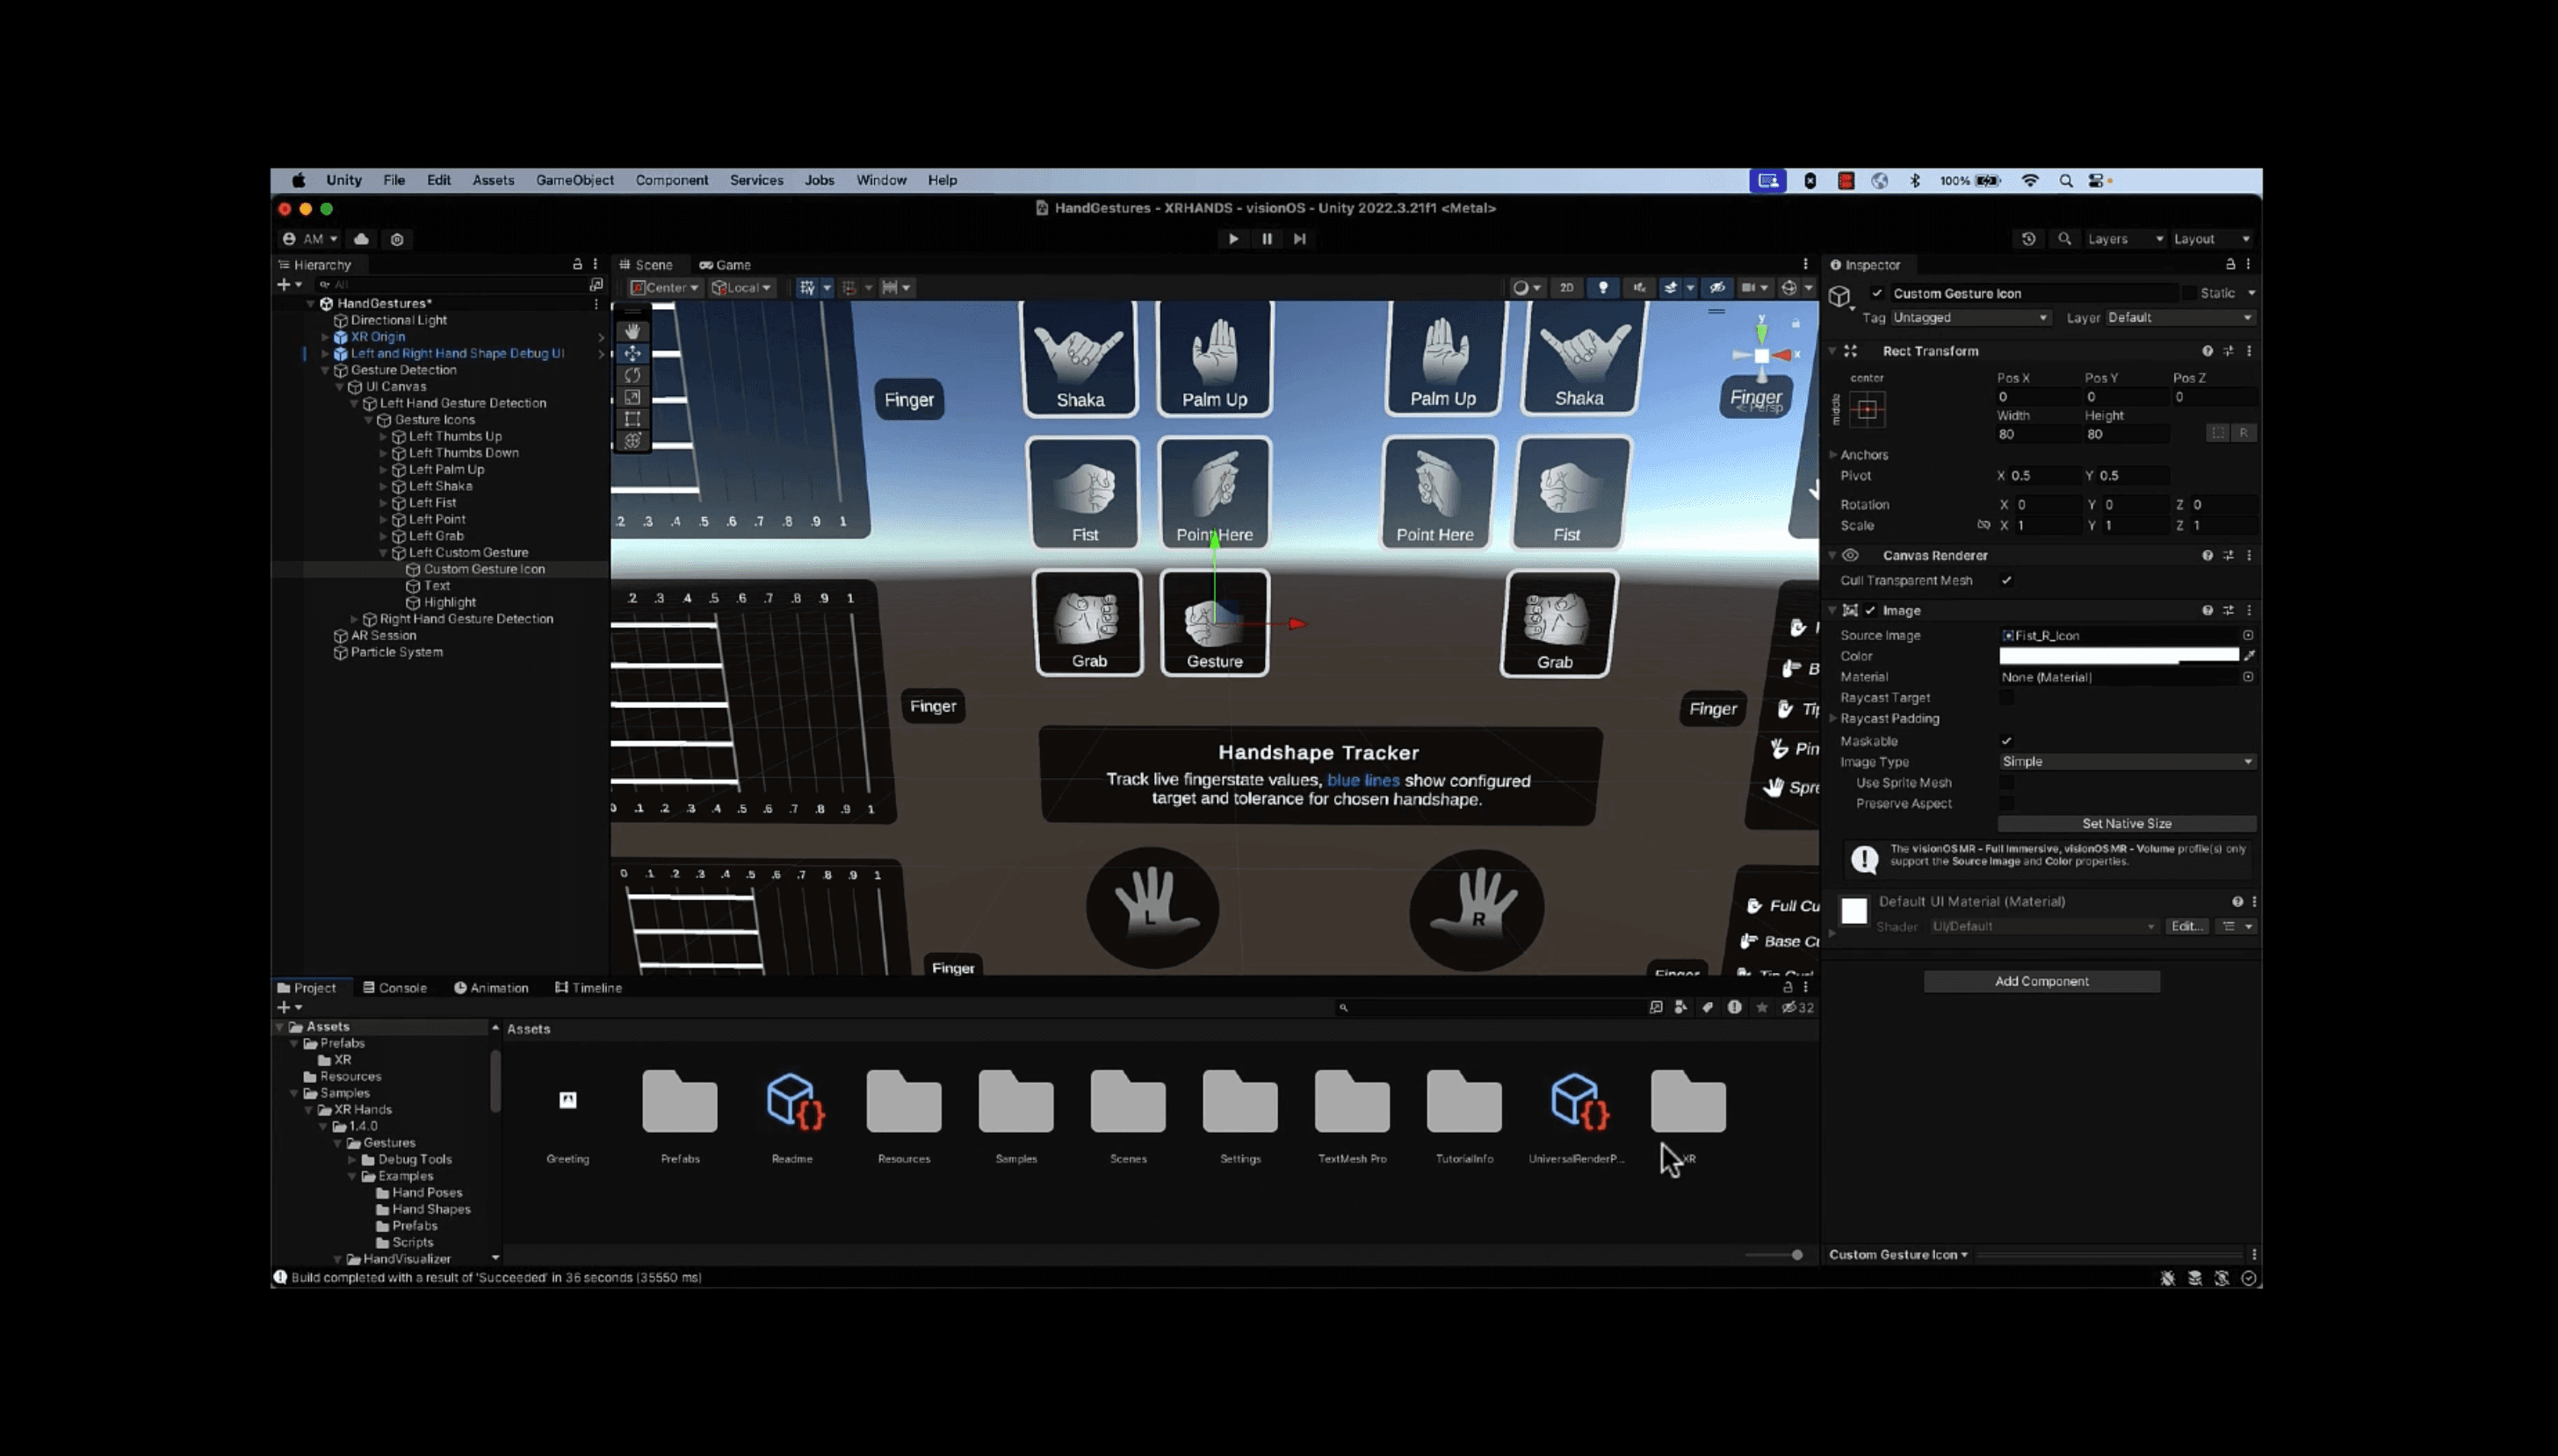Select the Move tool in scene
Screen dimensions: 2558x1456
click(632, 353)
